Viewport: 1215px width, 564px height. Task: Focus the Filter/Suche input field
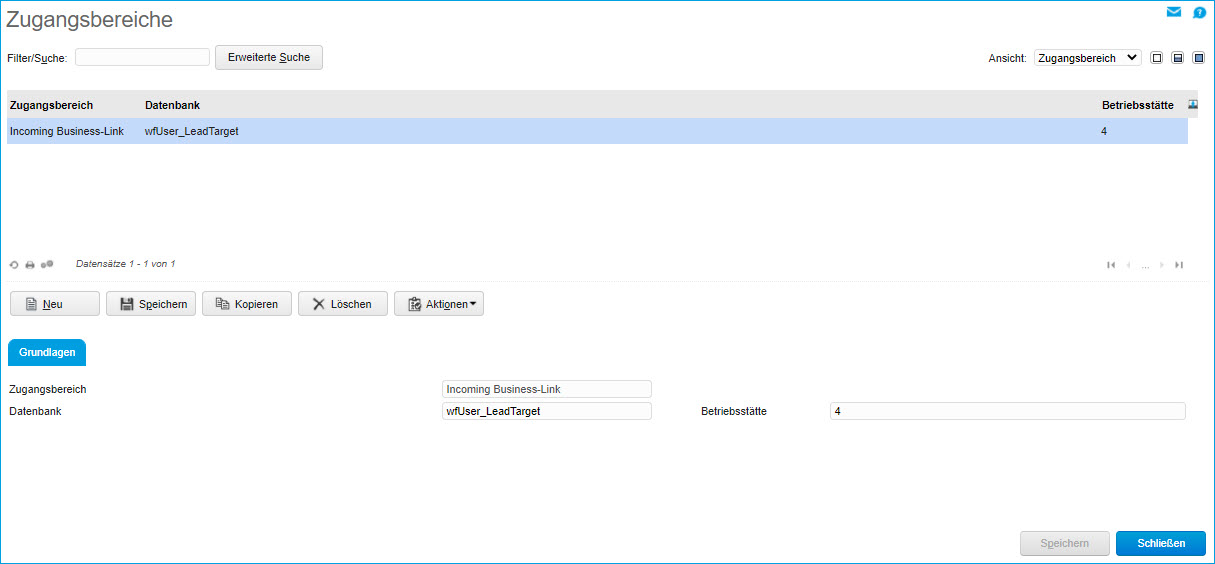(142, 57)
